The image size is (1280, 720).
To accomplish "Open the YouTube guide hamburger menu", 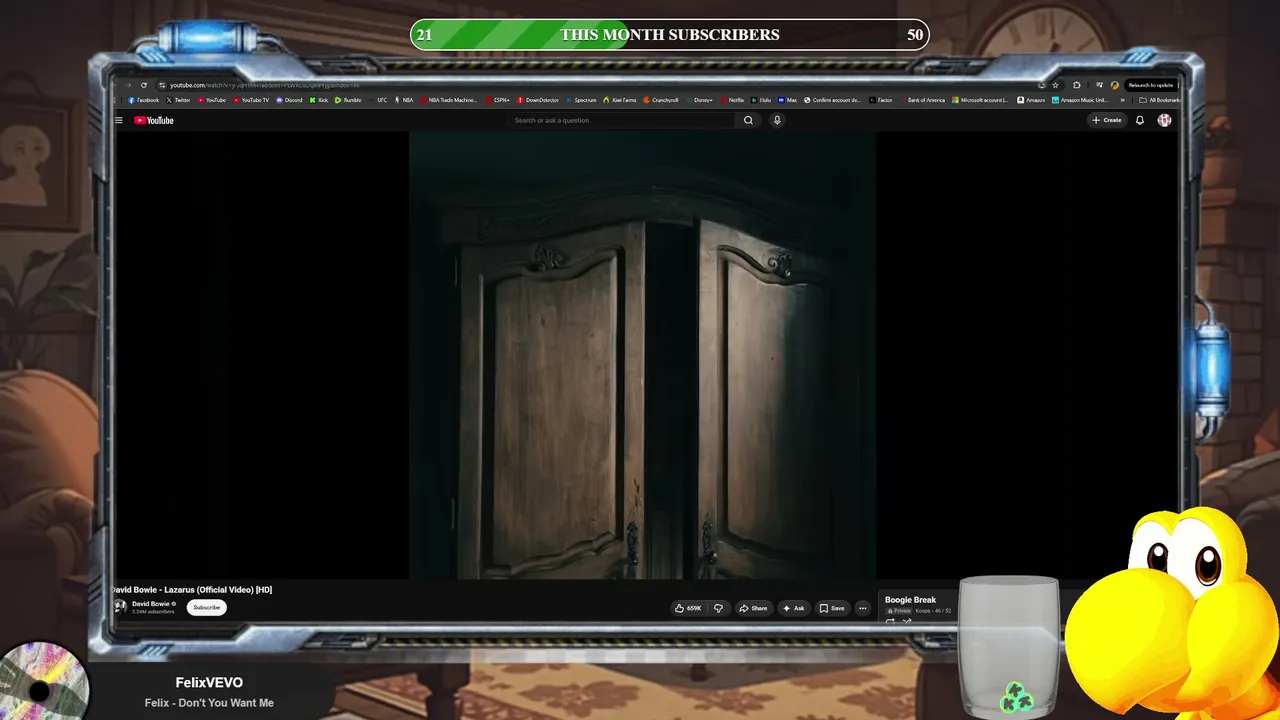I will (119, 120).
